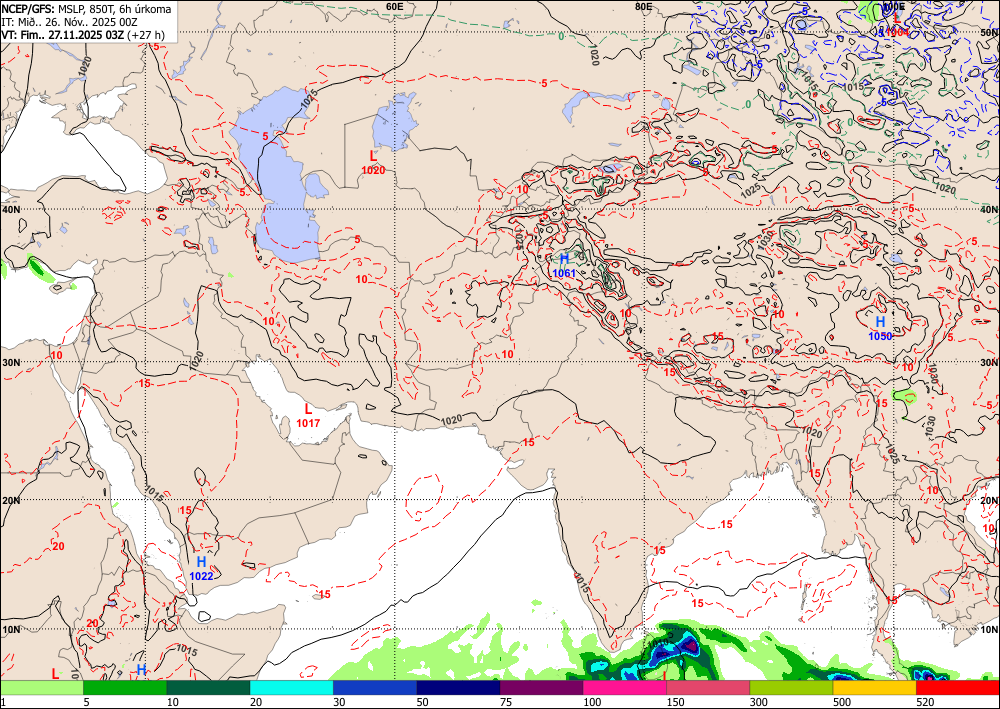This screenshot has width=1000, height=709.
Task: Click the magenta 100–150 legend swatch
Action: point(625,687)
